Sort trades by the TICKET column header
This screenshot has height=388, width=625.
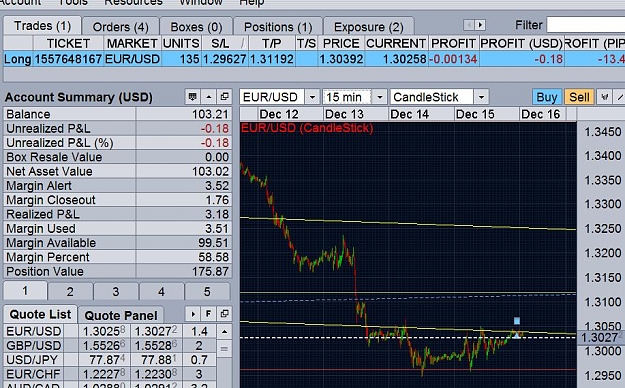[68, 43]
